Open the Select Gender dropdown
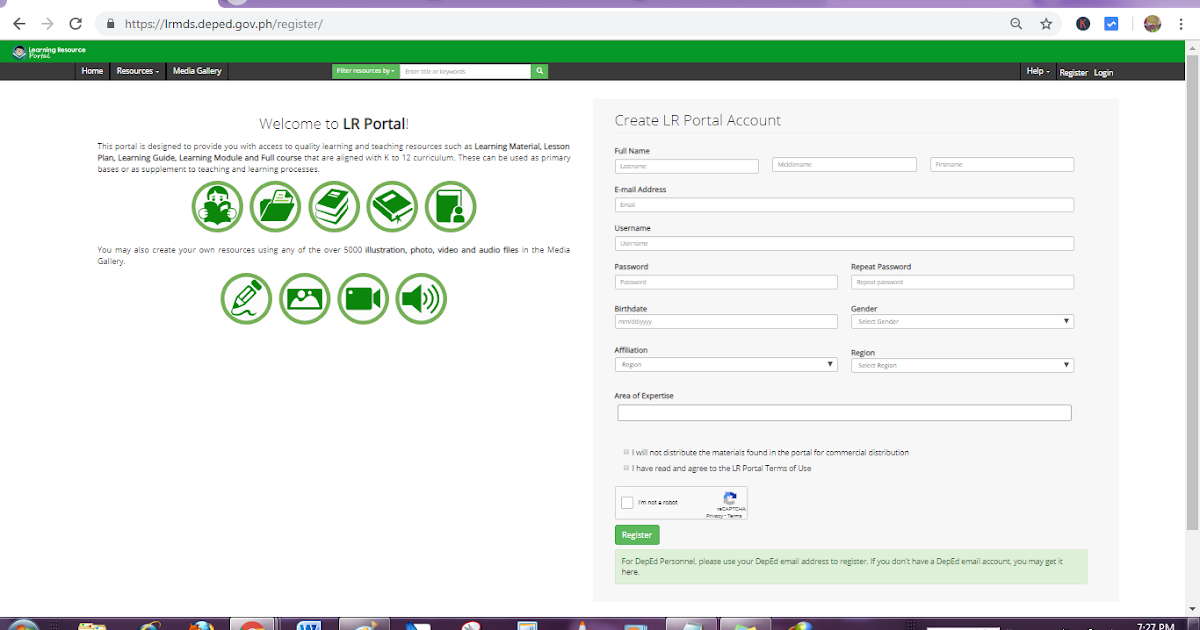This screenshot has width=1200, height=630. coord(962,321)
